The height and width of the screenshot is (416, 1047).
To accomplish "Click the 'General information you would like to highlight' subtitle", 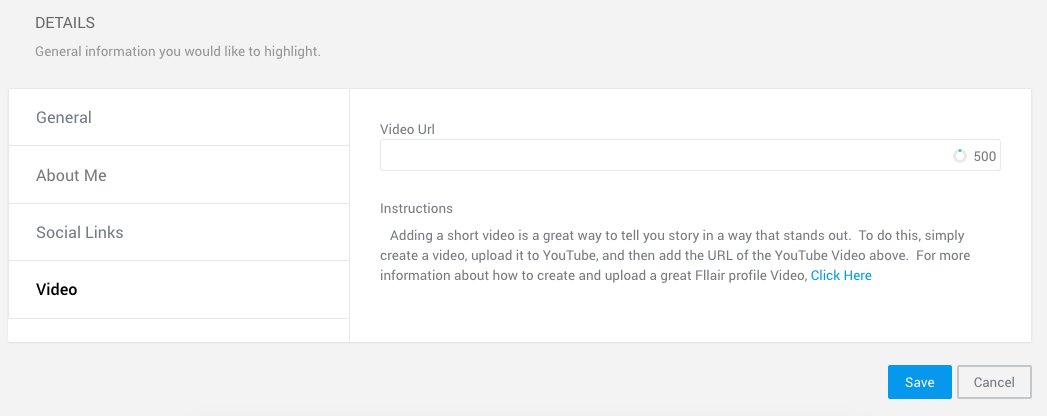I will [178, 51].
